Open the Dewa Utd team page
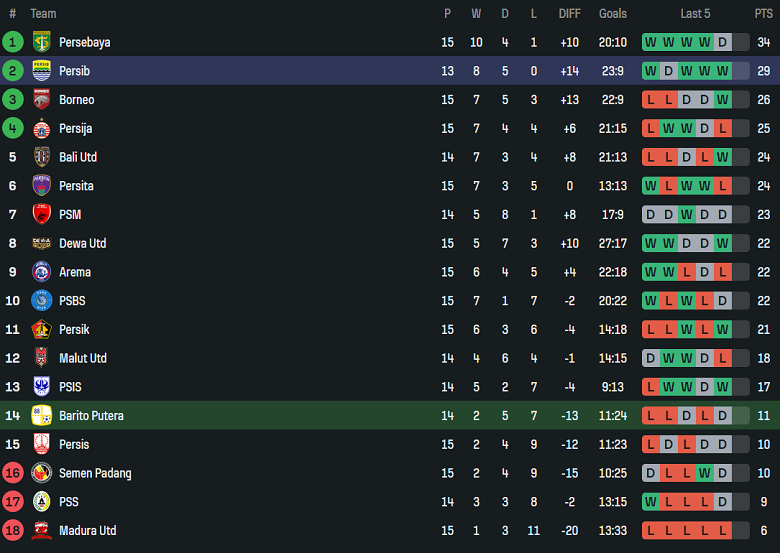Screen dimensions: 780x553 82,243
